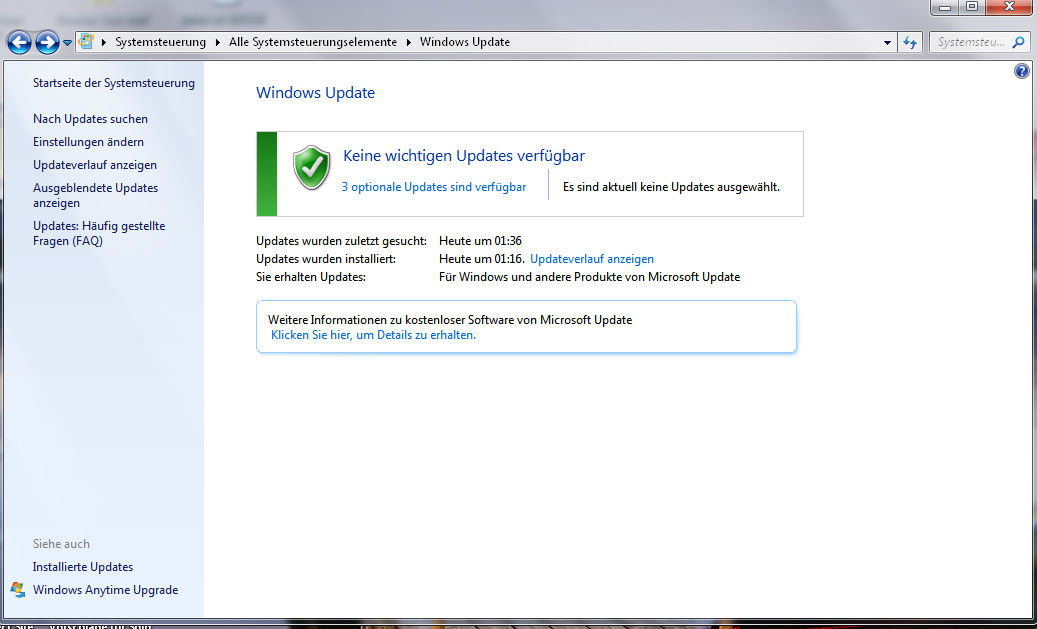Open the address bar history dropdown

(x=887, y=42)
